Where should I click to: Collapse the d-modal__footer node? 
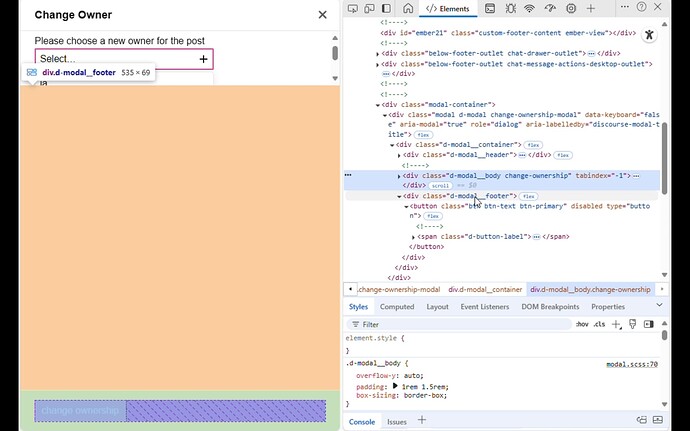[x=399, y=197]
